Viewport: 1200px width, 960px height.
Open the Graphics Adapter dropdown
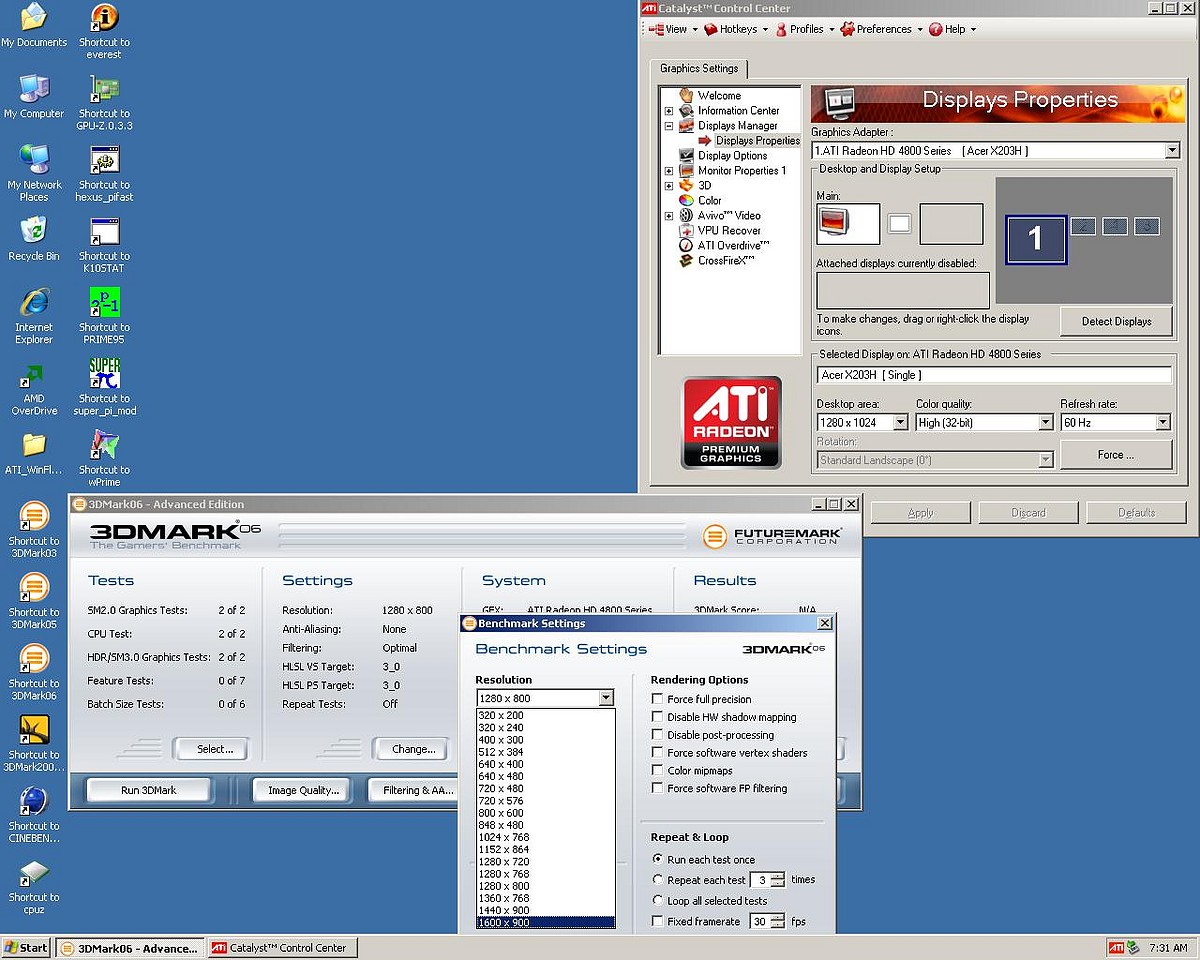(x=1172, y=151)
